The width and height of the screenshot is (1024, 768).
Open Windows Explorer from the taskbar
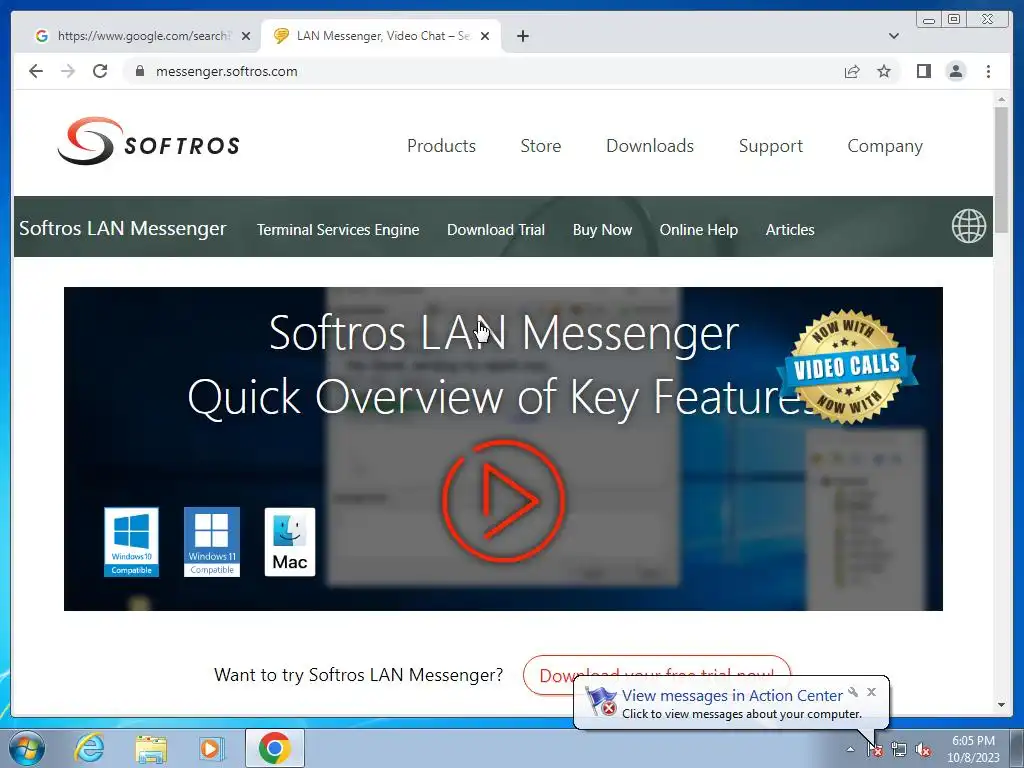[x=151, y=748]
